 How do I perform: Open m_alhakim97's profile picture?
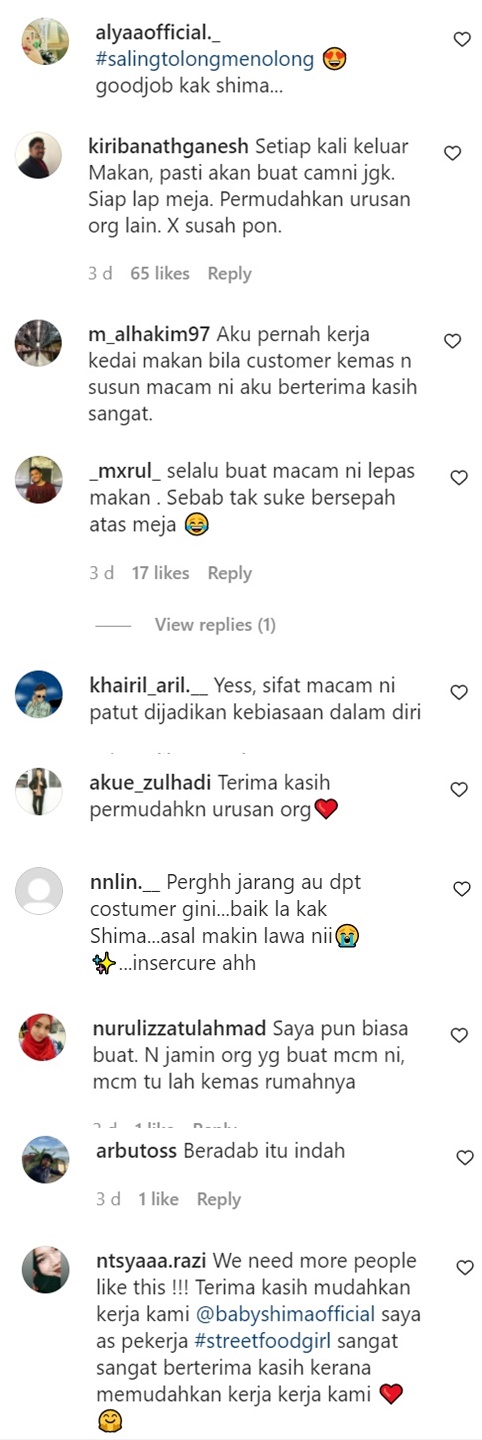39,344
